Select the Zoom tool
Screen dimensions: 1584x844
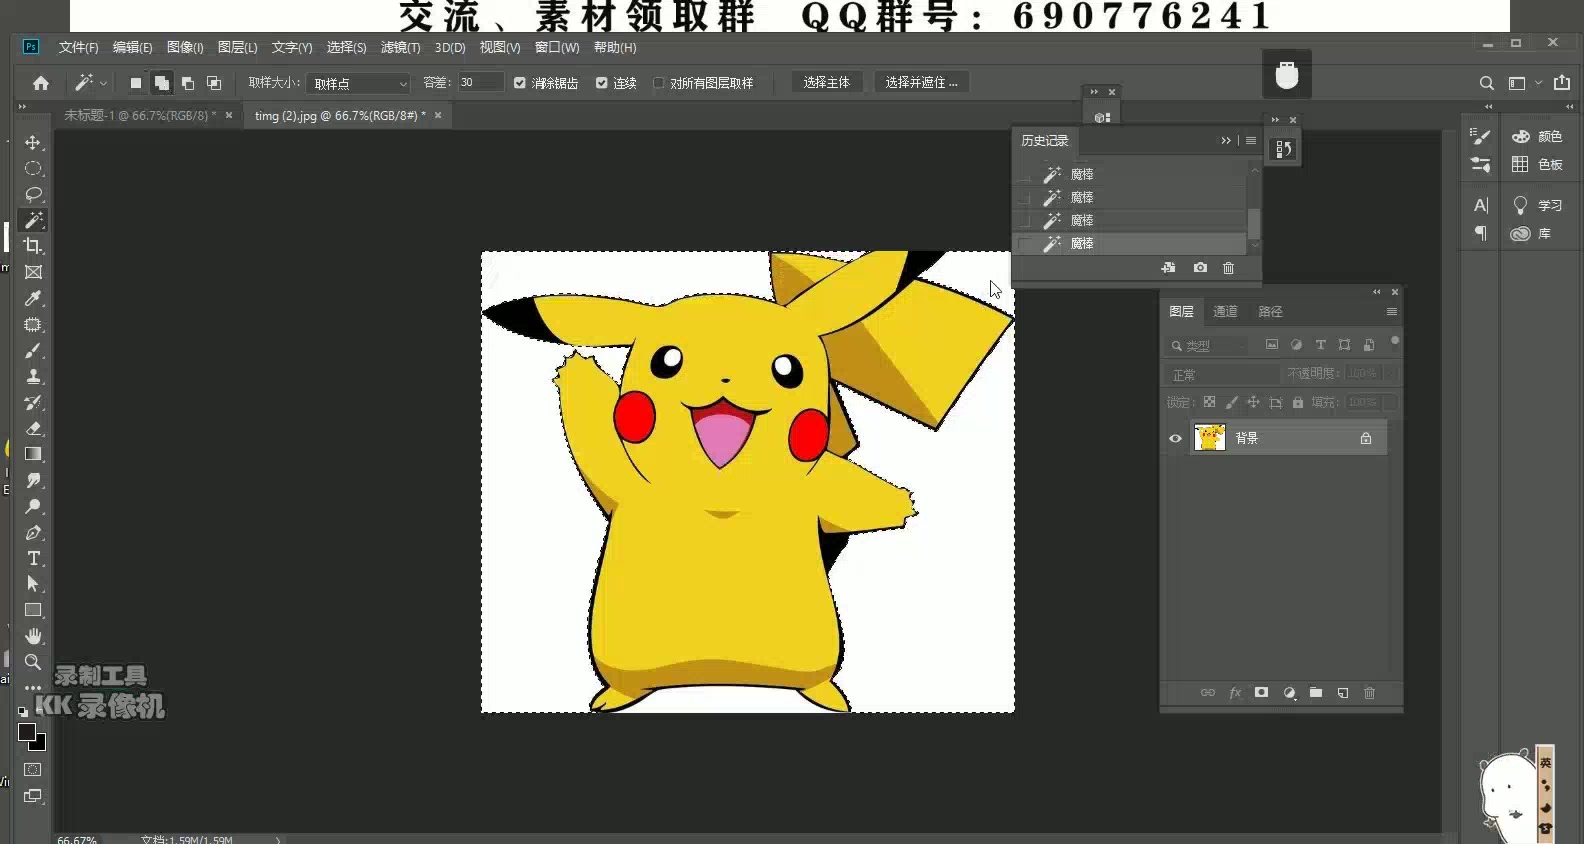pos(33,662)
